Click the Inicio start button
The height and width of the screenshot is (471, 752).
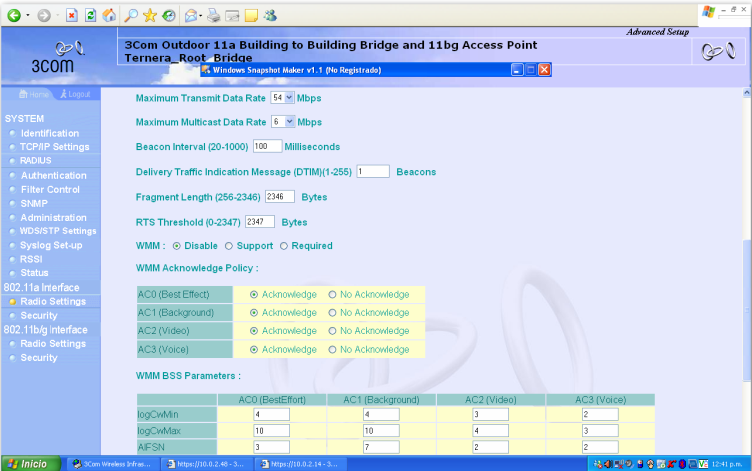pyautogui.click(x=28, y=464)
